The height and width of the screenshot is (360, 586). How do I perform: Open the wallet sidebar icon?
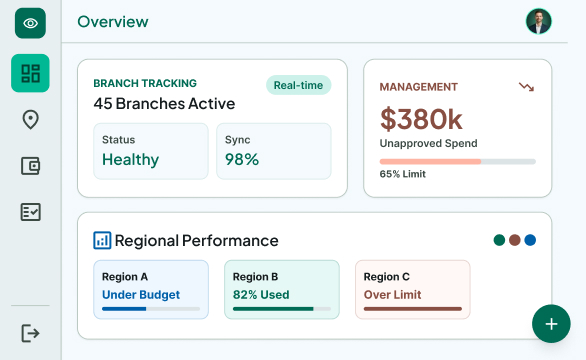click(30, 166)
